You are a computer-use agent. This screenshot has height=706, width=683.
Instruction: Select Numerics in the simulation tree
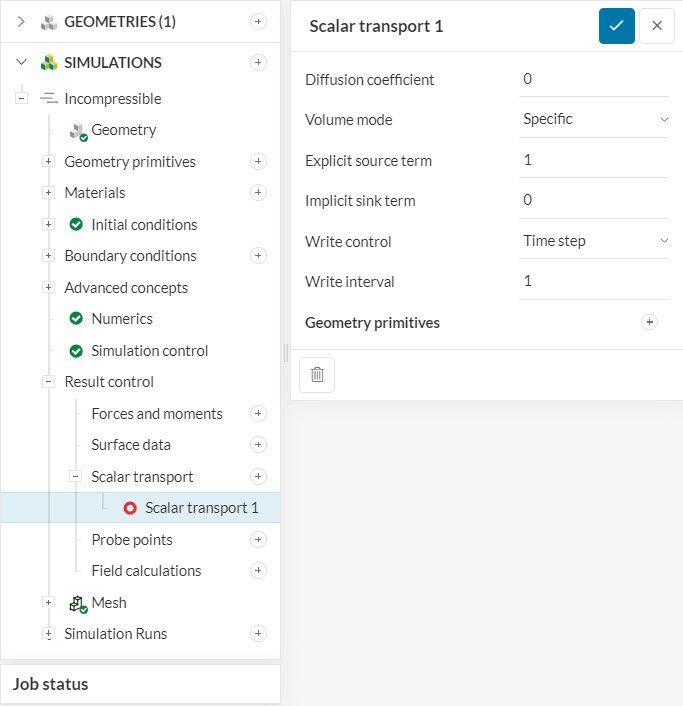pyautogui.click(x=121, y=319)
